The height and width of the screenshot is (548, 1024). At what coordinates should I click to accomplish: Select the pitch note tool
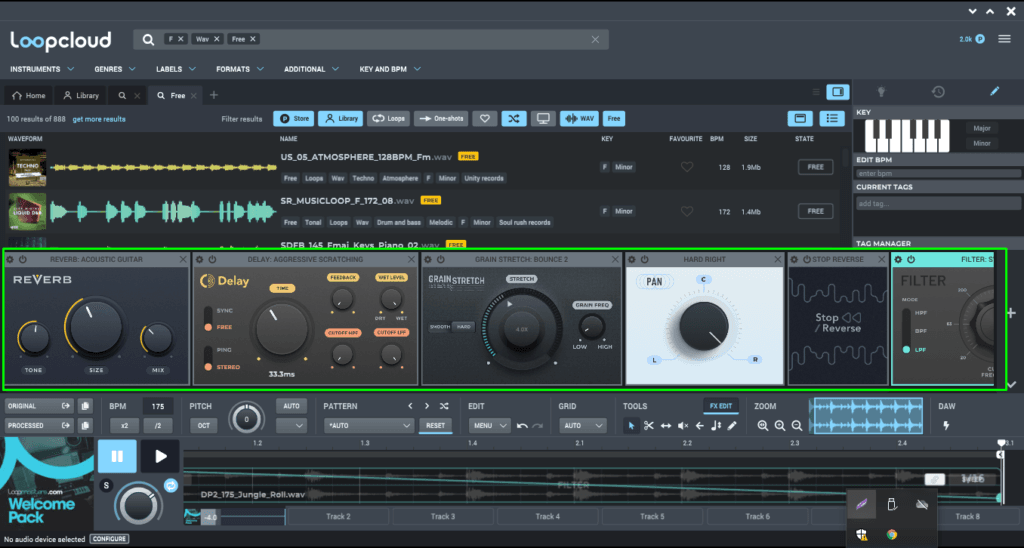(x=716, y=426)
